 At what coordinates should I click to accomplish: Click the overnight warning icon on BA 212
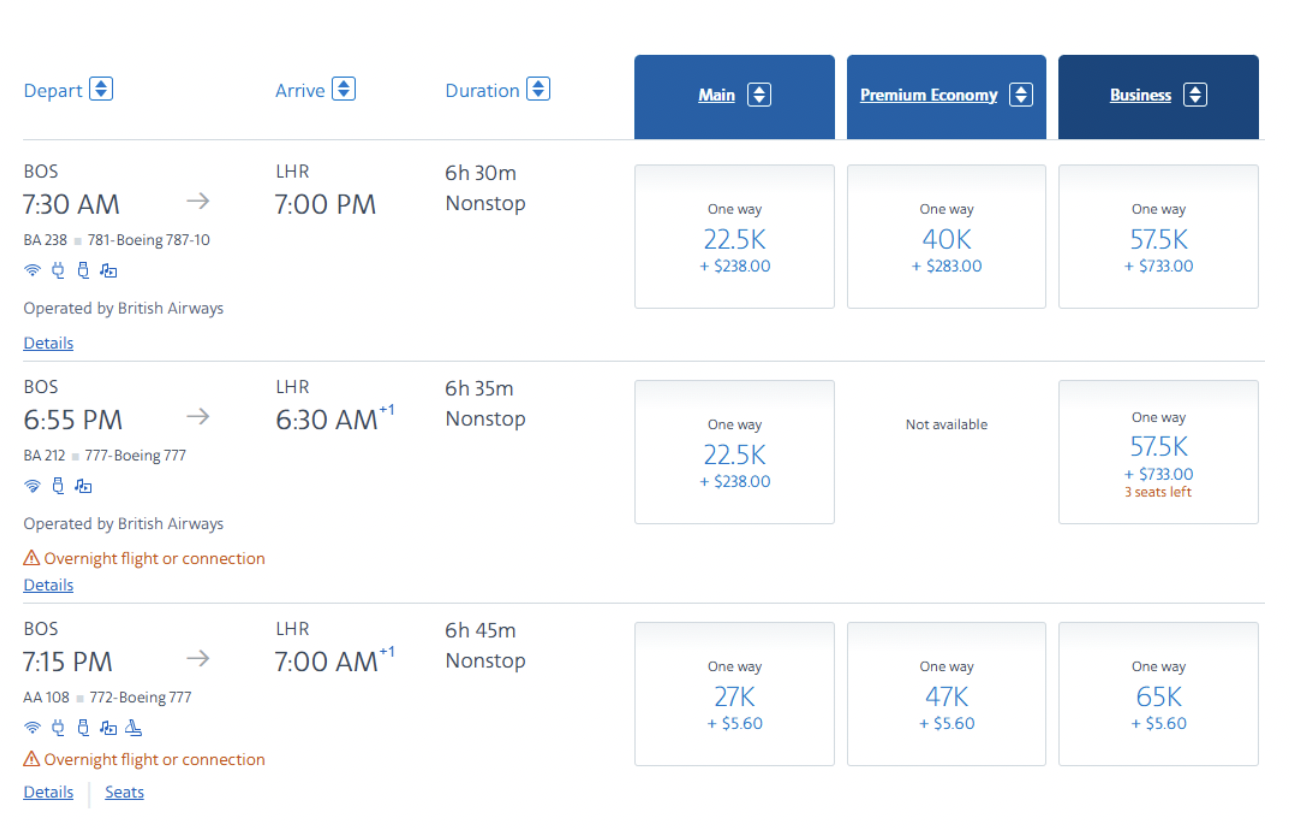(32, 558)
